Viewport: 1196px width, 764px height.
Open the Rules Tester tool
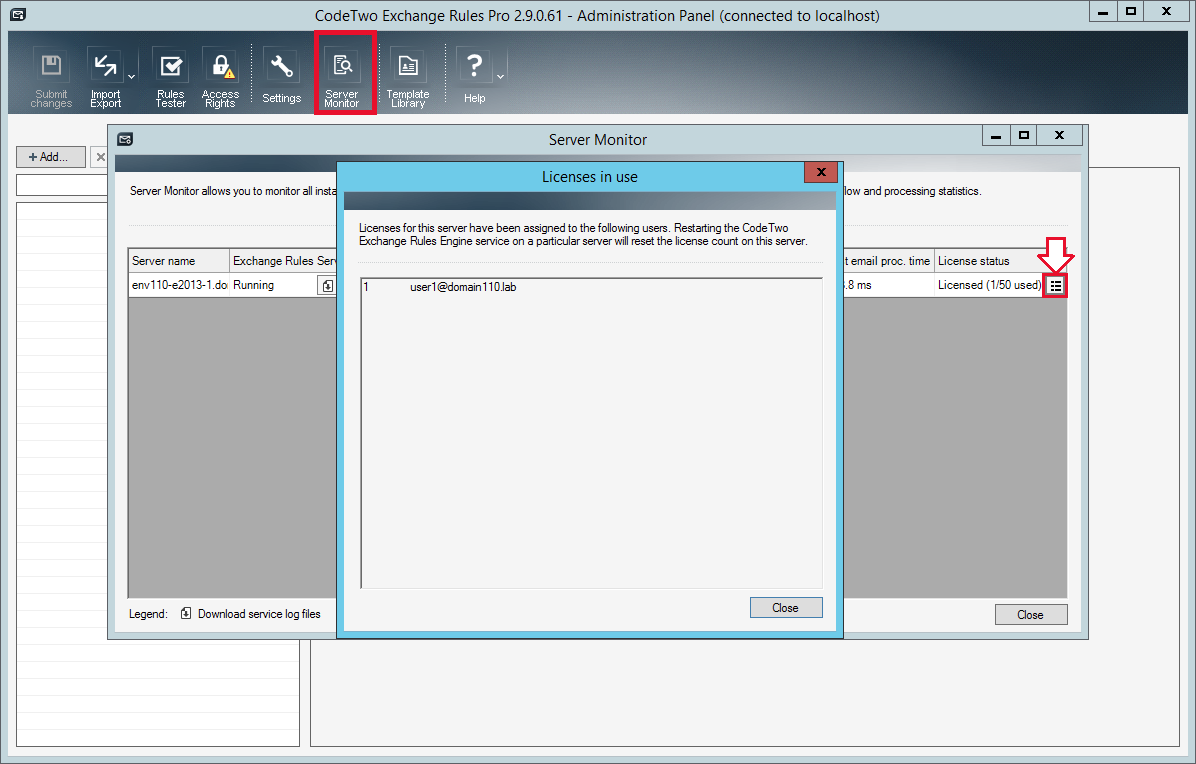[x=170, y=70]
